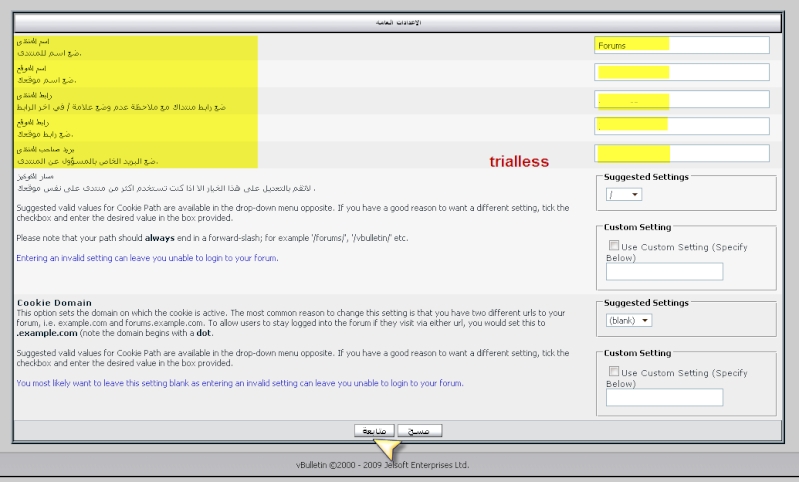Click forum name field containing Forums
The height and width of the screenshot is (482, 799).
(x=681, y=45)
